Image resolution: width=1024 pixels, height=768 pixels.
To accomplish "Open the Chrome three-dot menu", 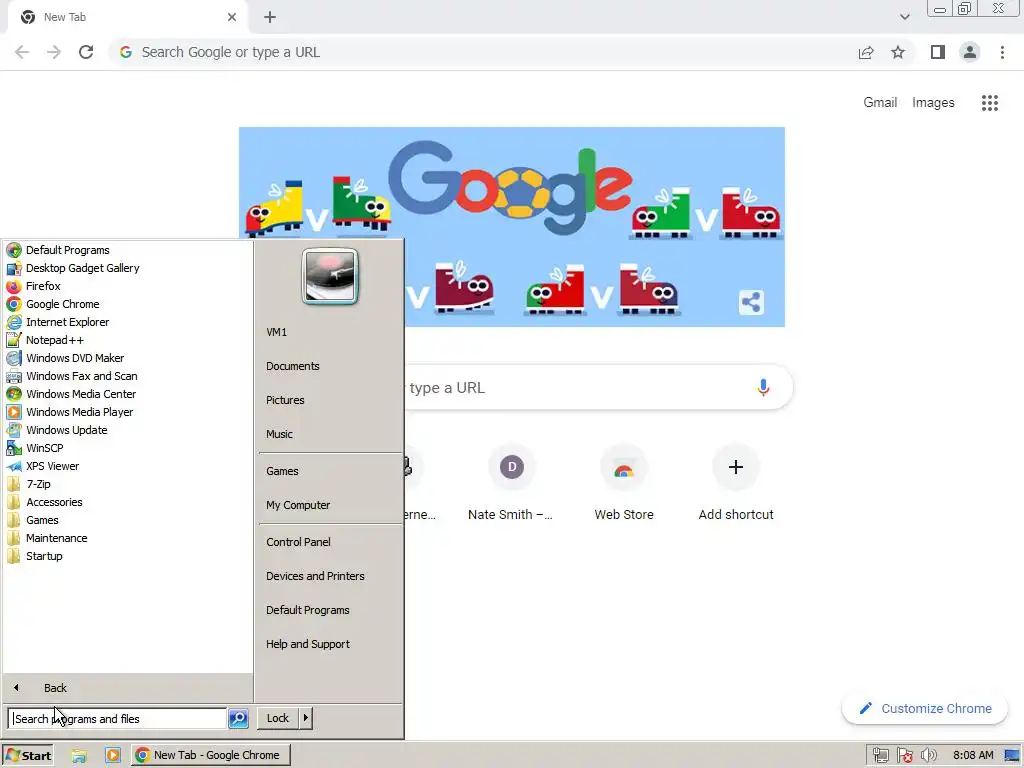I will [x=1002, y=52].
